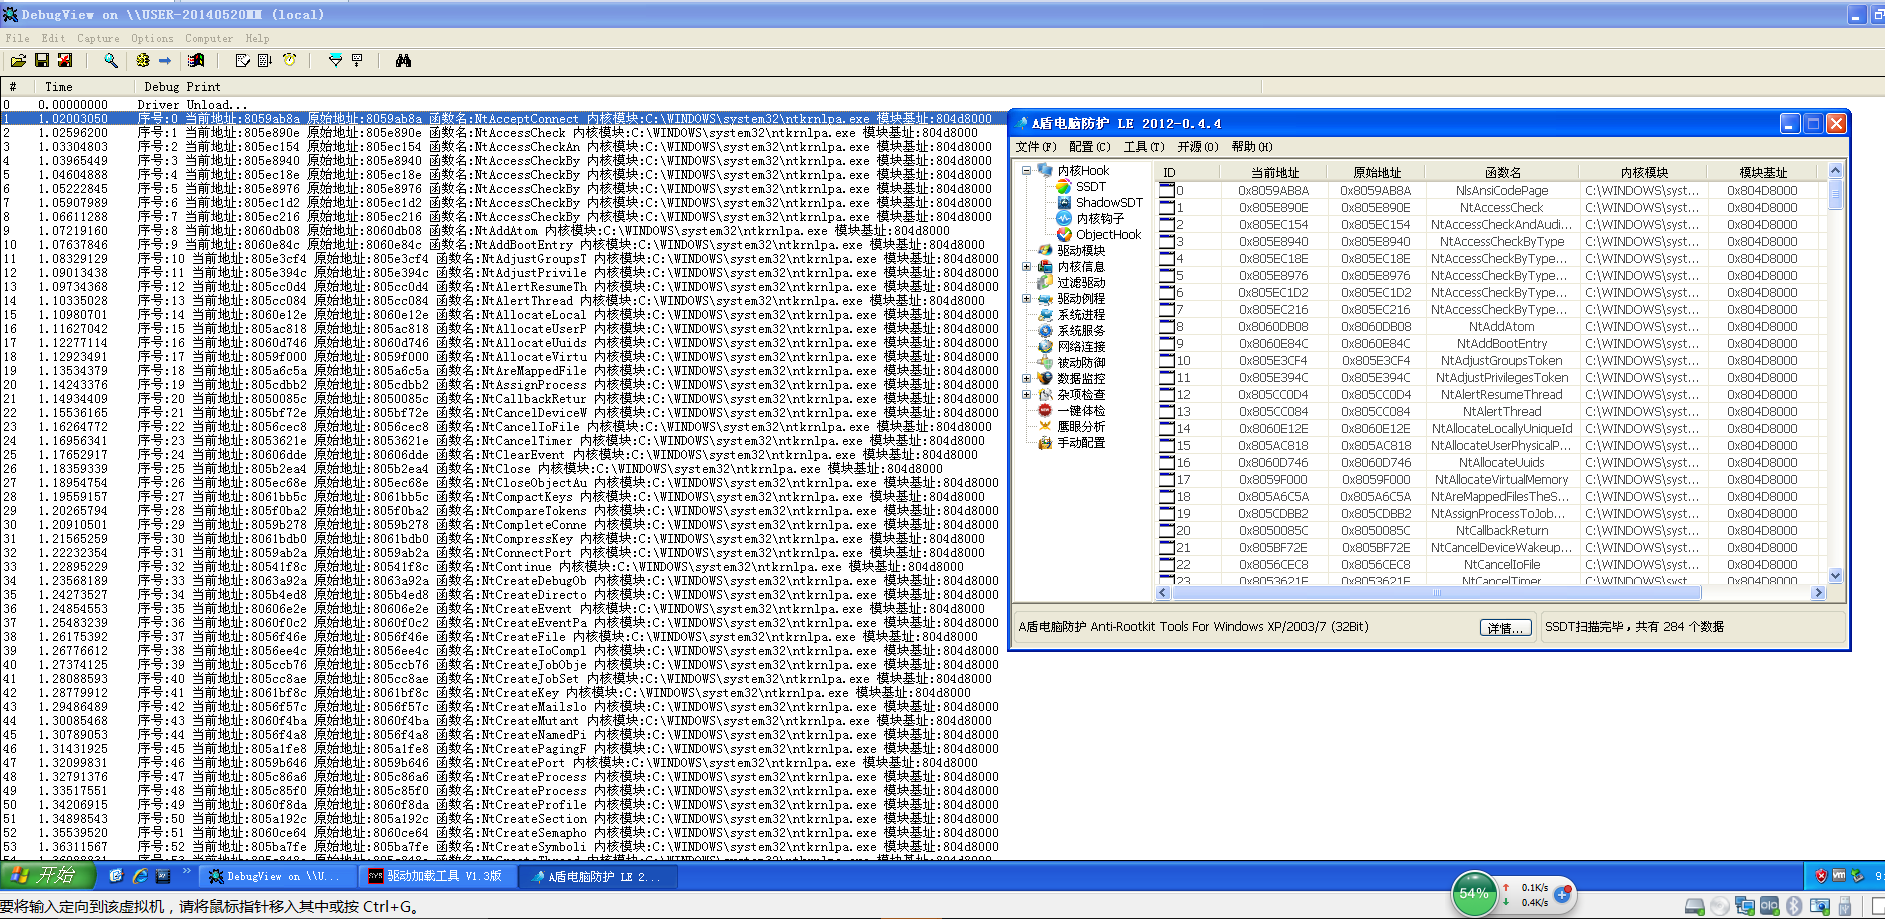
Task: Click the clock time format icon
Action: click(289, 61)
